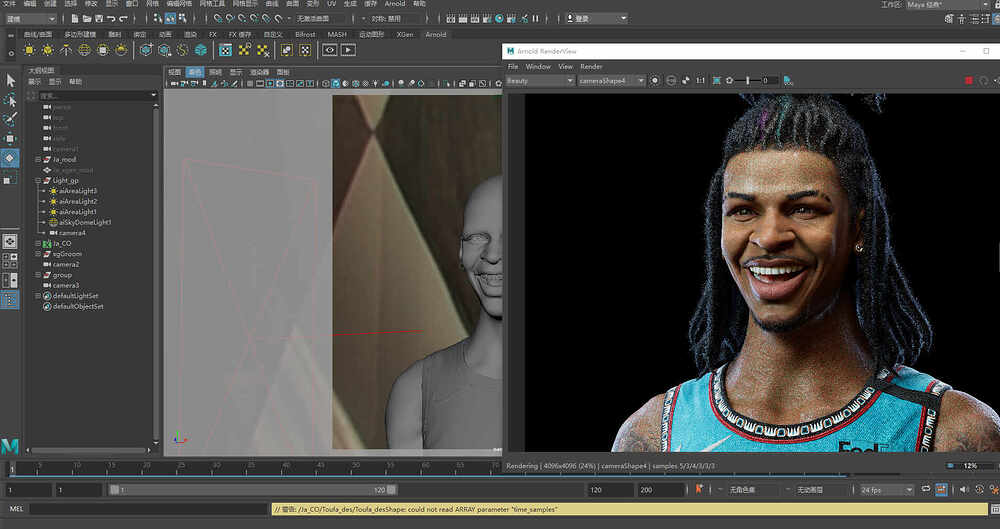Stop the render with the red button

point(969,80)
